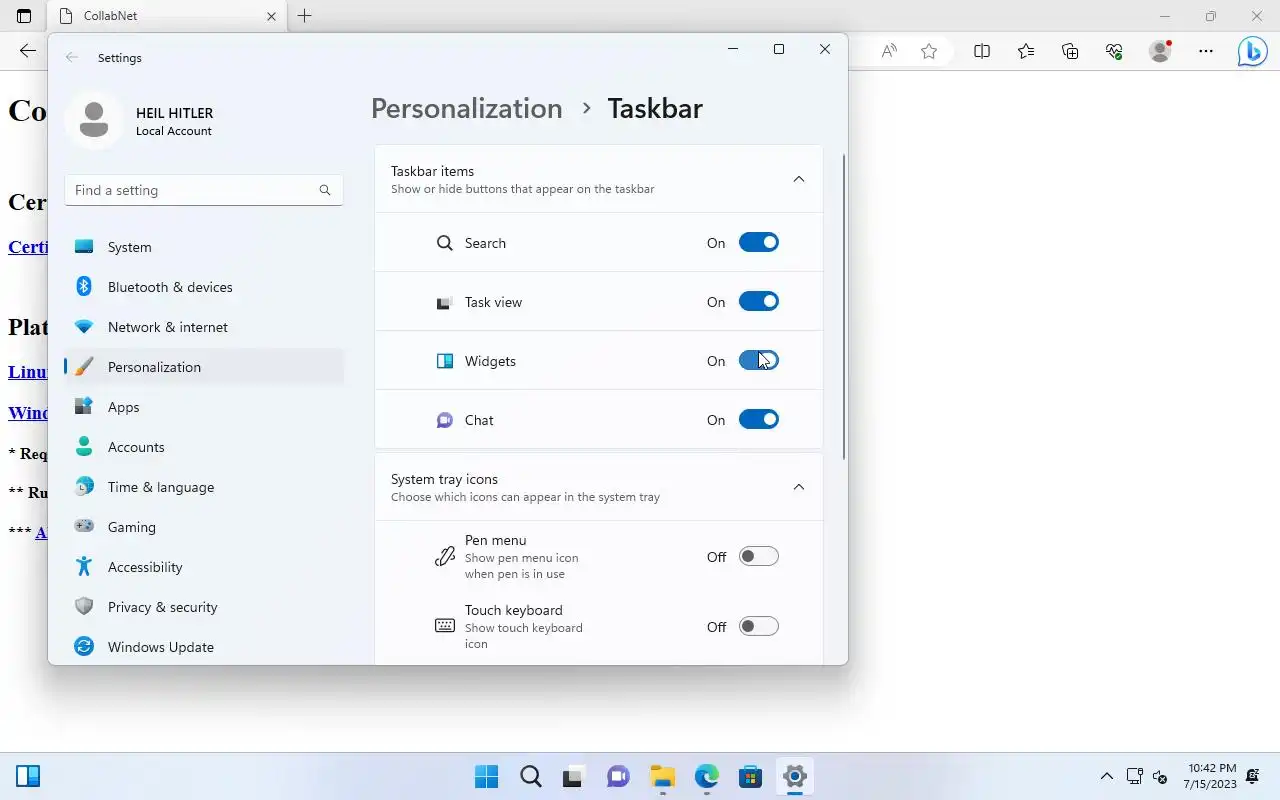Image resolution: width=1280 pixels, height=800 pixels.
Task: Click the Search magnifier icon in Taskbar items
Action: [445, 243]
